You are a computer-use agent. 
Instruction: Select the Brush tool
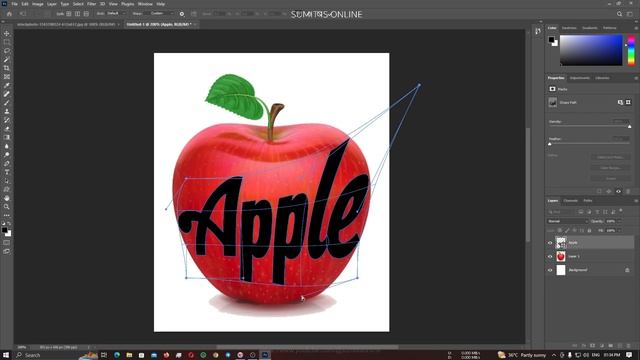tap(7, 102)
